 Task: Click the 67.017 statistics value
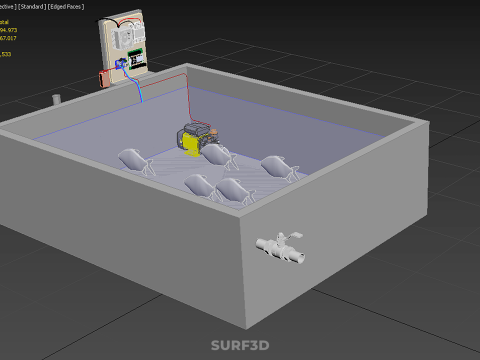[8, 38]
